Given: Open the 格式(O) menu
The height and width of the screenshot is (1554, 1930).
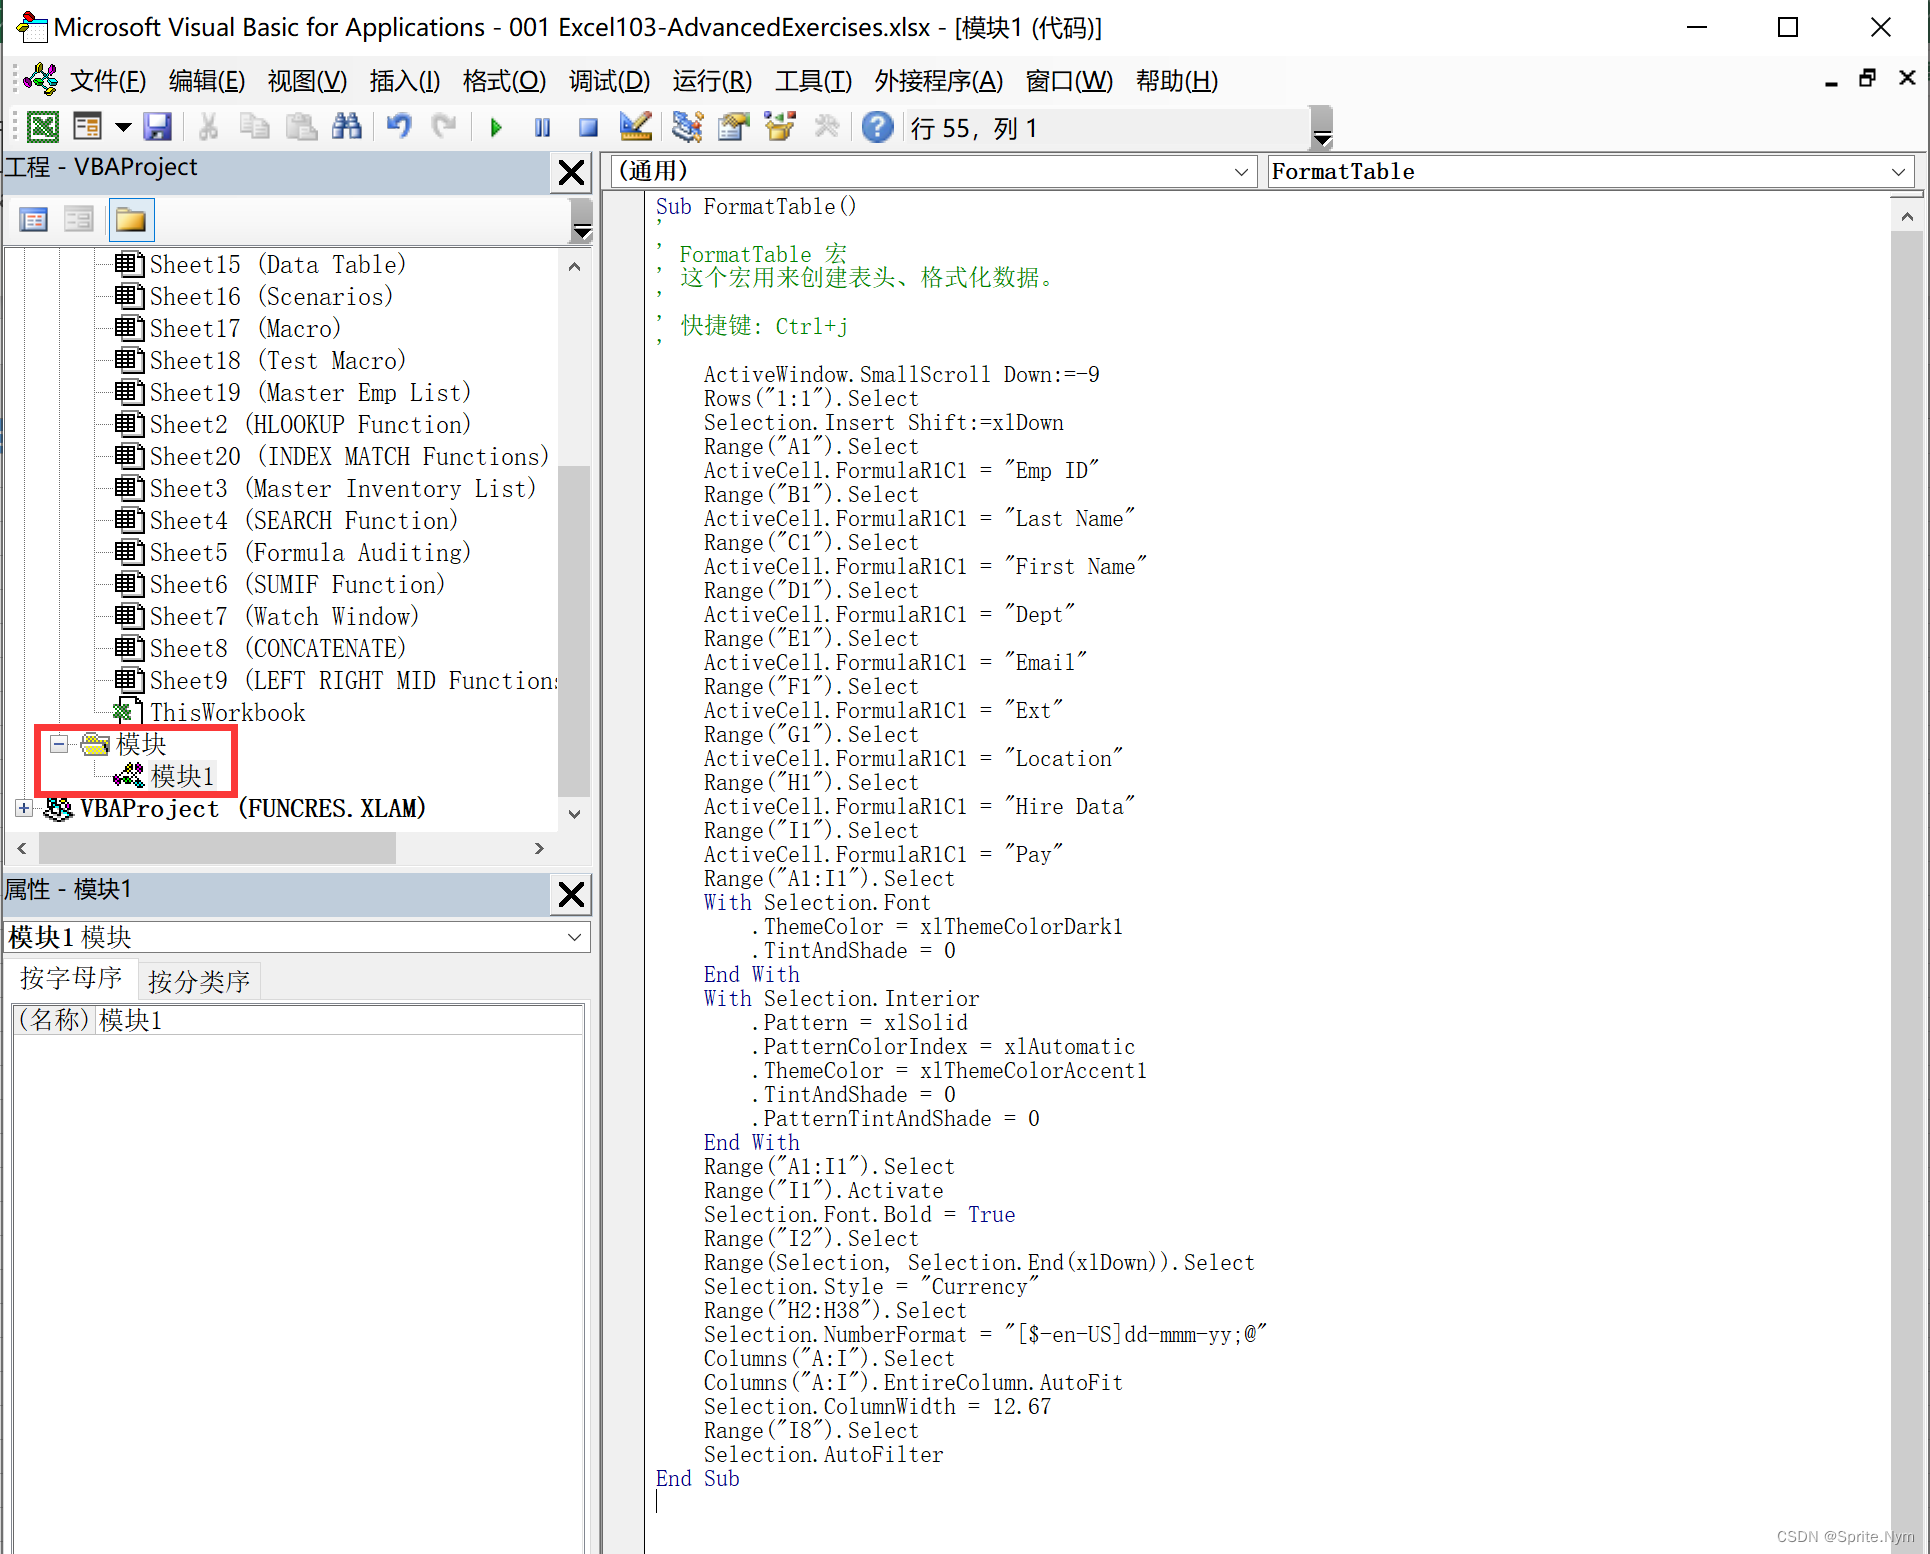Looking at the screenshot, I should 504,81.
